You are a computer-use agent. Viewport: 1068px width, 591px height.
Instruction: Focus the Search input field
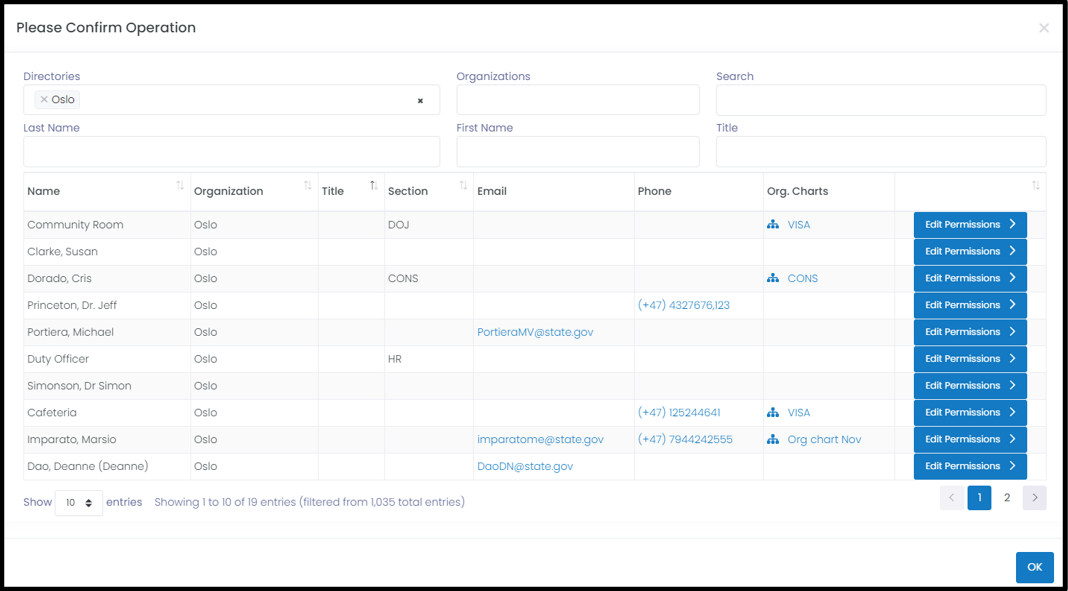point(881,100)
